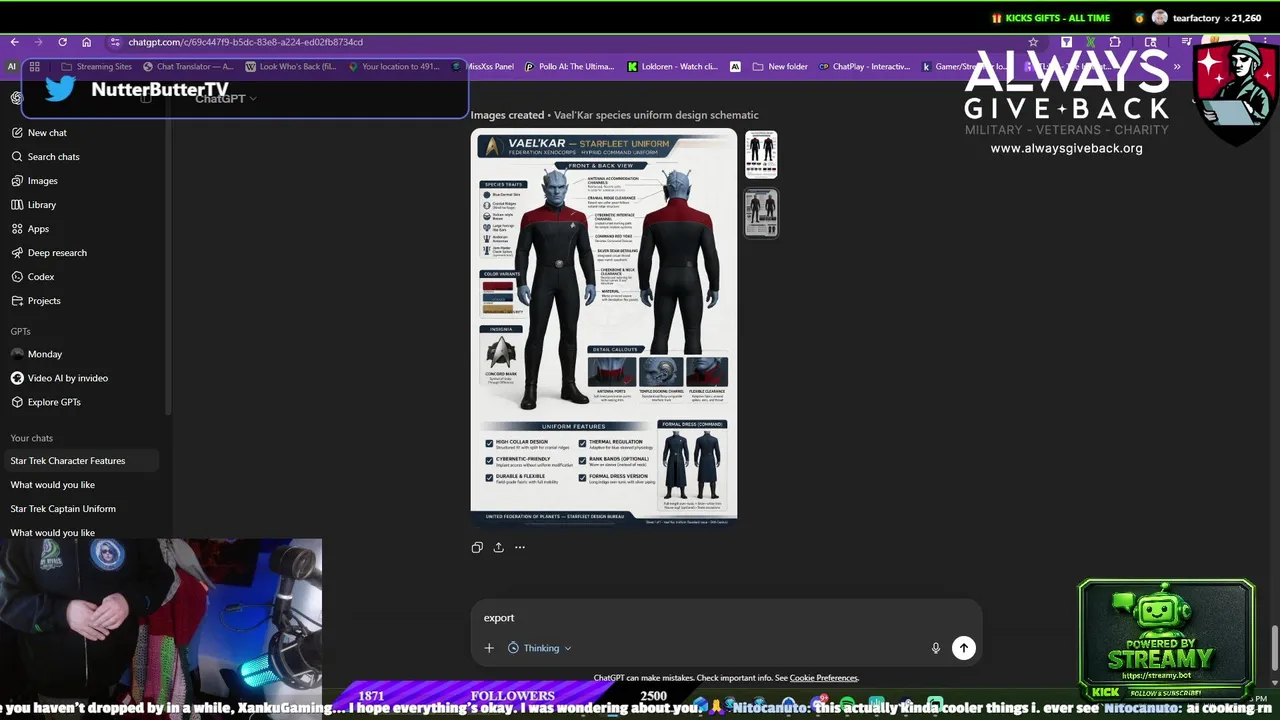This screenshot has width=1280, height=720.
Task: Start a New chat
Action: [x=85, y=133]
